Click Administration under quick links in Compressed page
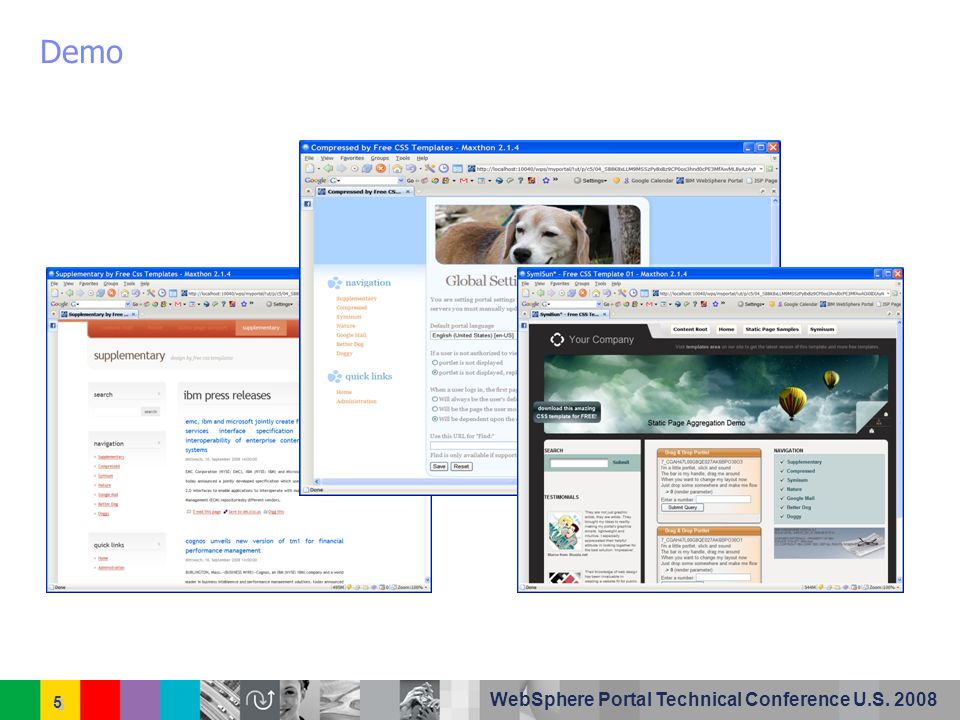 tap(356, 402)
